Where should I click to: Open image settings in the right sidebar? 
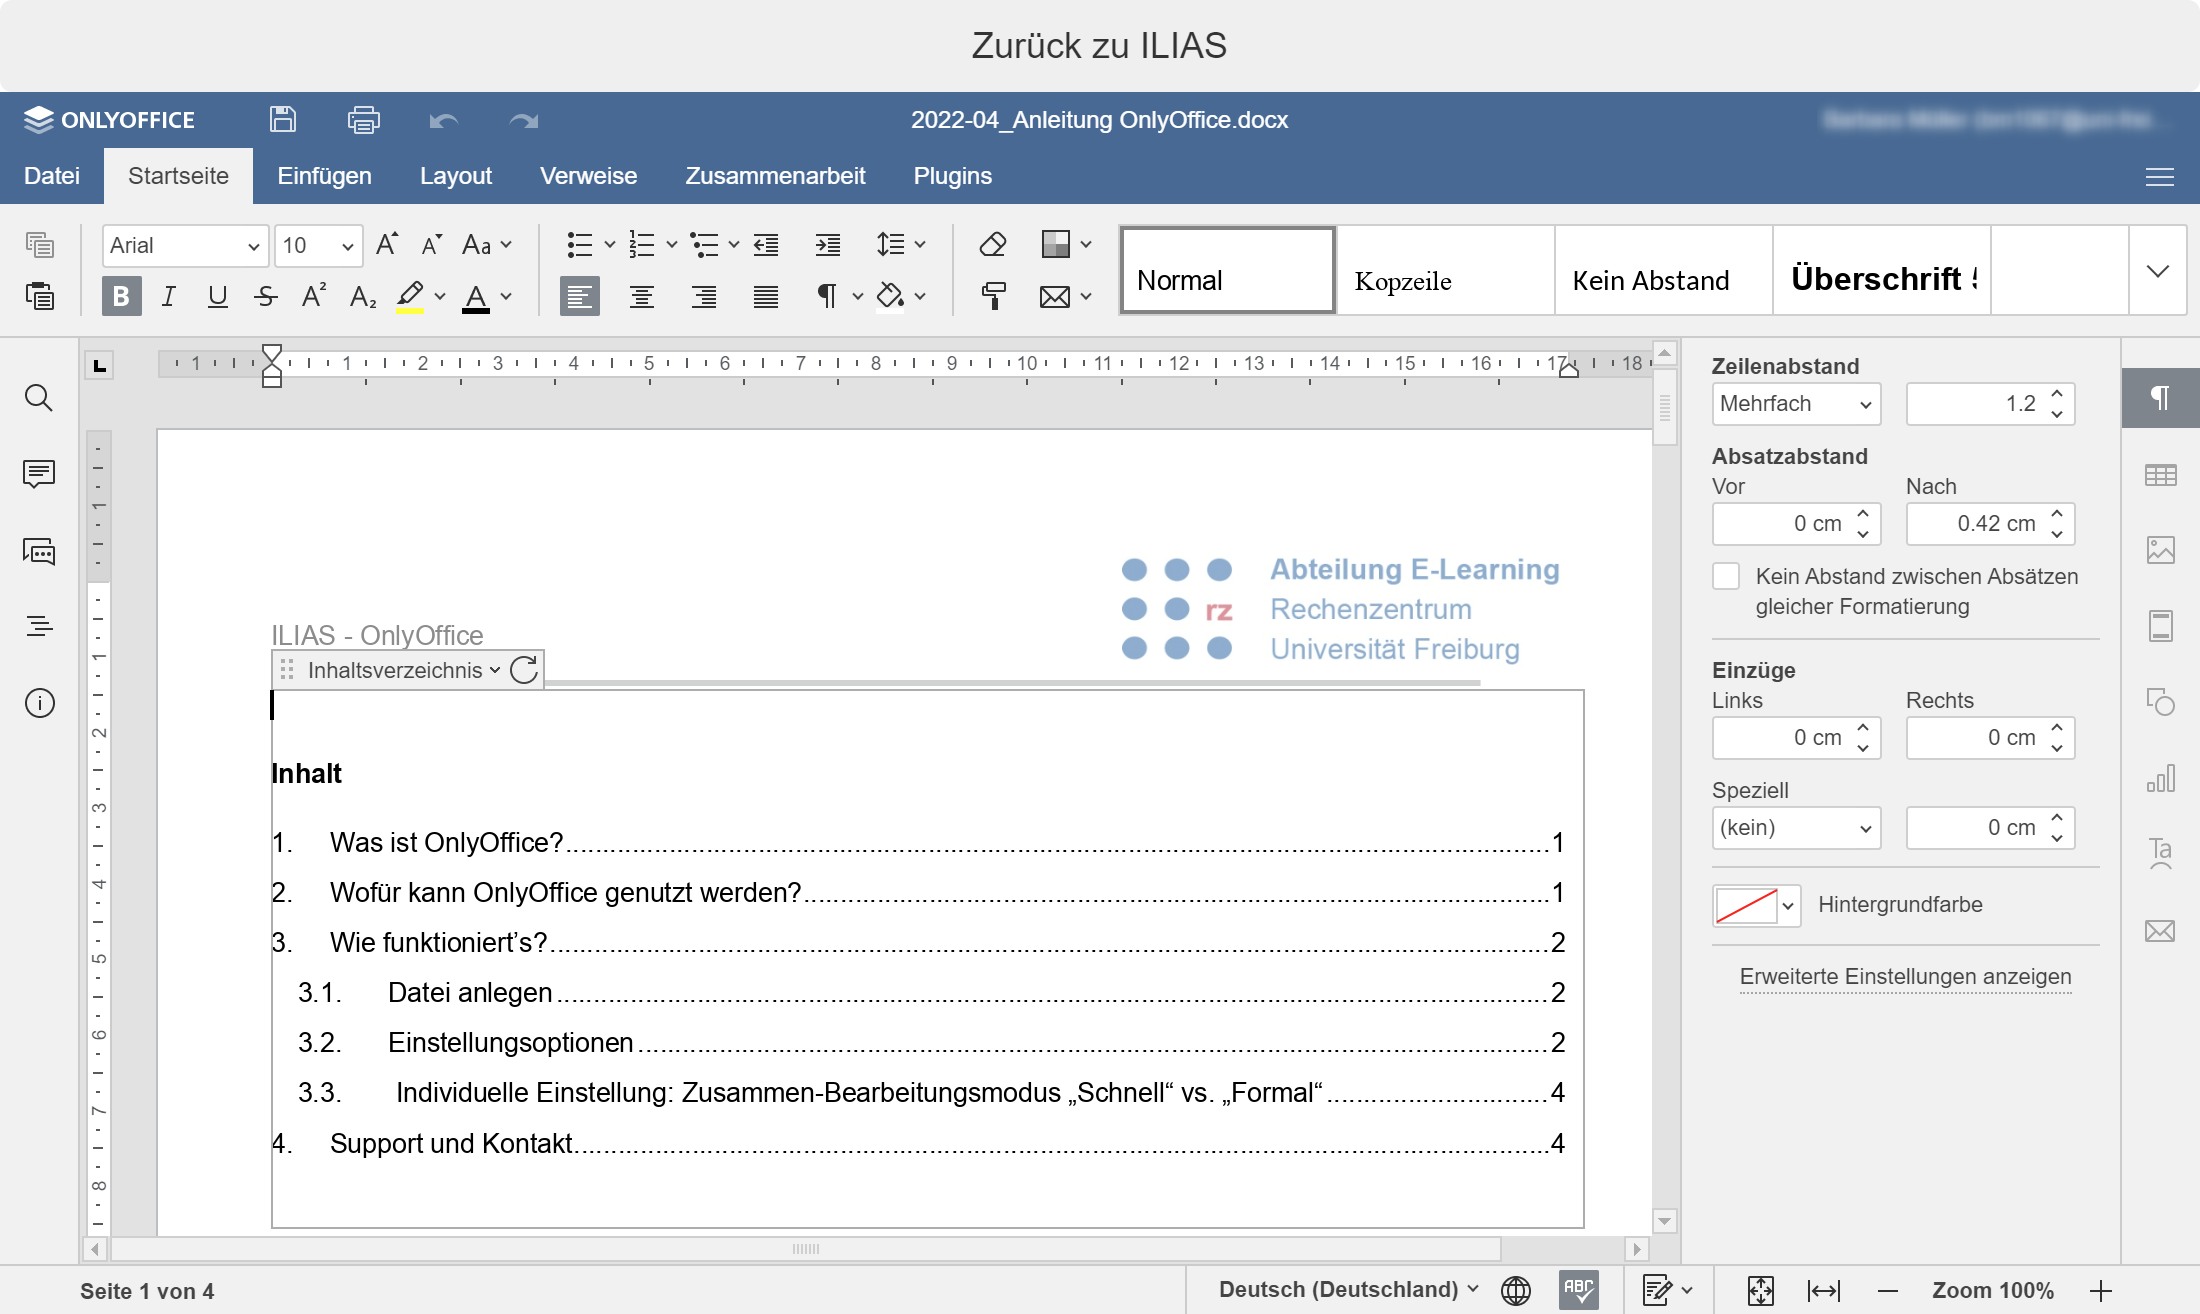pyautogui.click(x=2161, y=550)
